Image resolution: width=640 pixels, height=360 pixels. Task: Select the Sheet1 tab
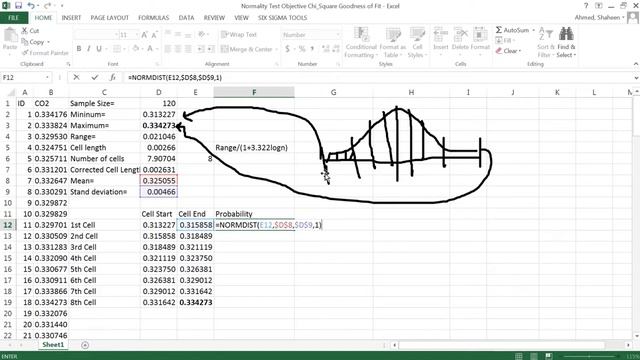[53, 345]
